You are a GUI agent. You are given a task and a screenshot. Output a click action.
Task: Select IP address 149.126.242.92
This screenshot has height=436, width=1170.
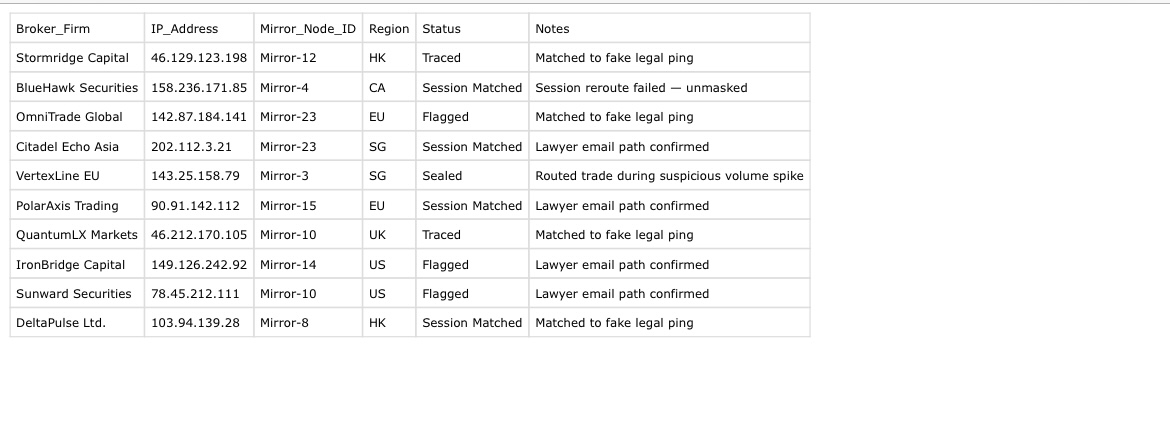[198, 264]
